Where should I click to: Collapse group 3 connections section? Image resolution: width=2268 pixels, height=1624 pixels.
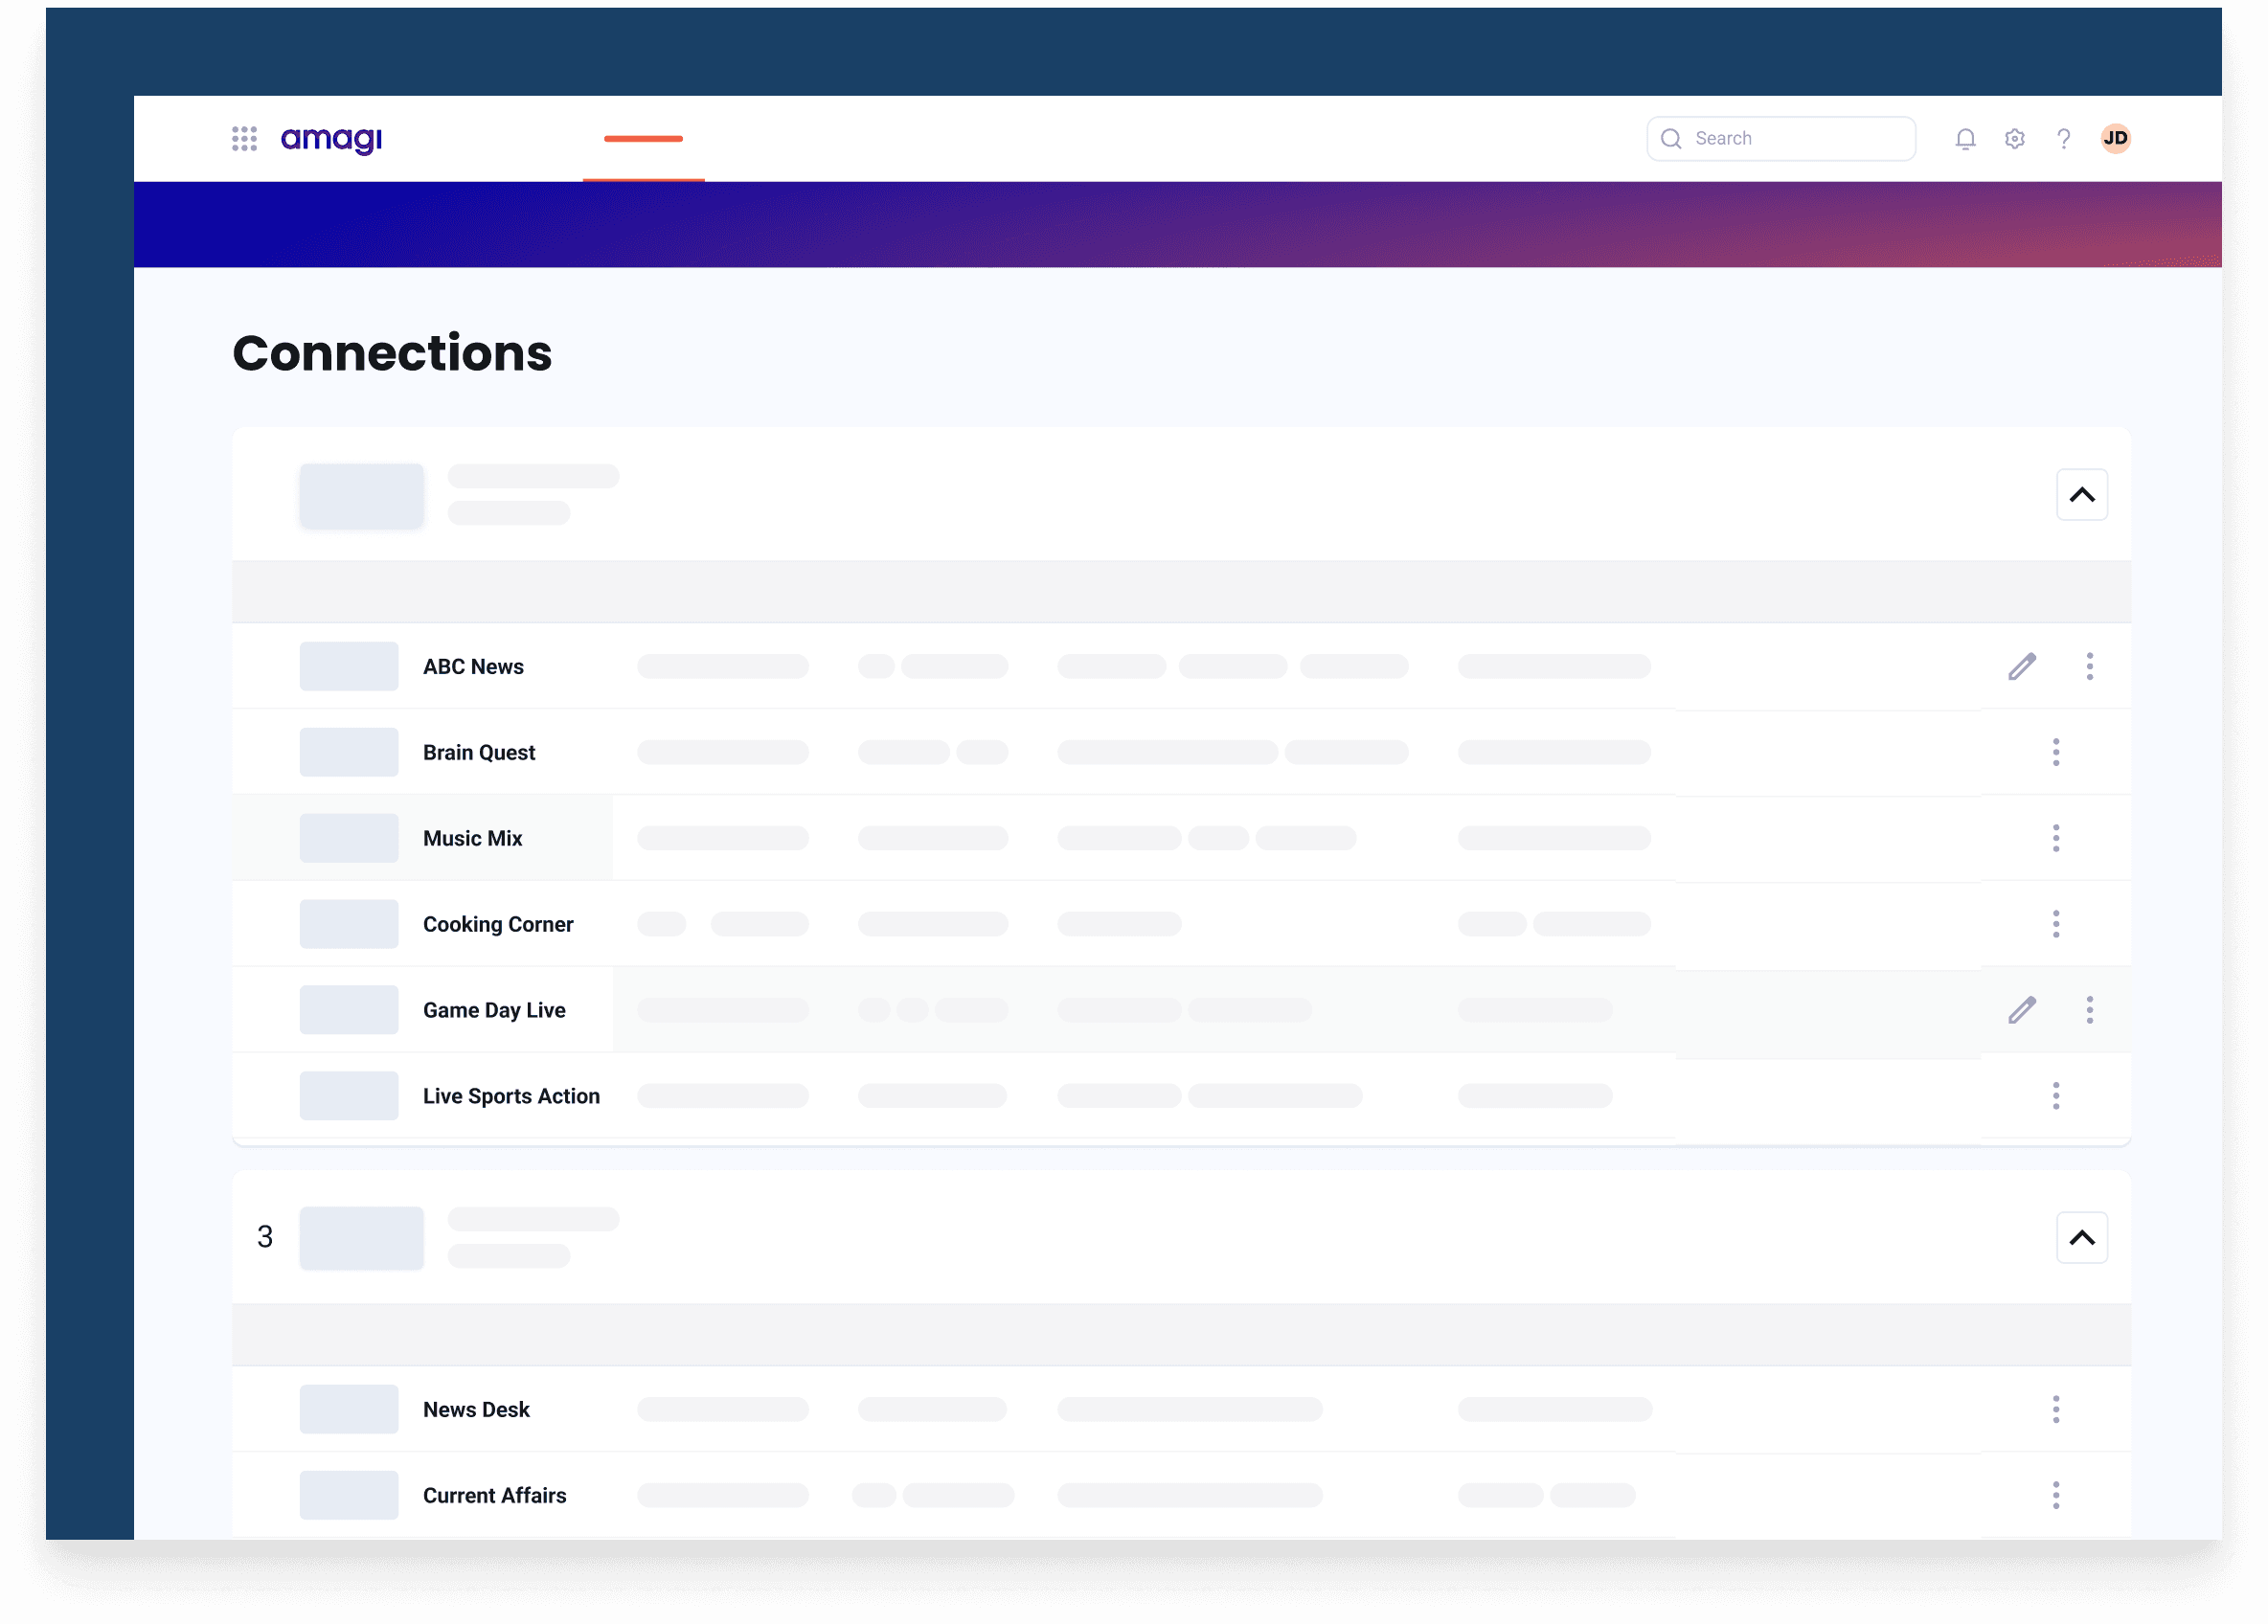(x=2081, y=1237)
